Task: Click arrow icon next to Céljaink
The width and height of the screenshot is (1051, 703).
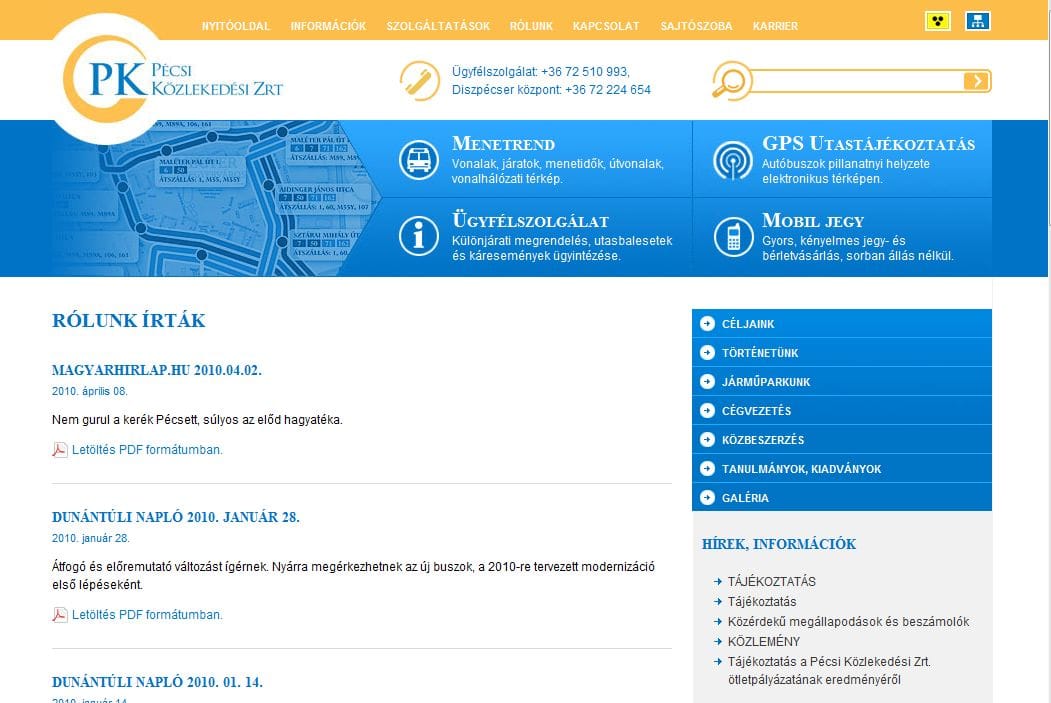Action: coord(707,324)
